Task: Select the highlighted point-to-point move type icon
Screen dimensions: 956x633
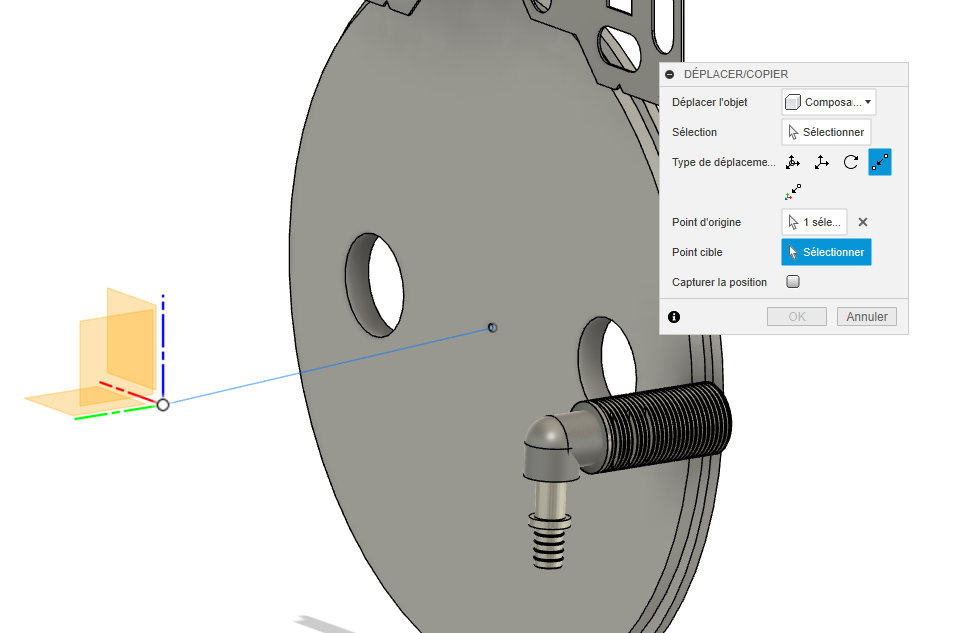Action: [x=879, y=161]
